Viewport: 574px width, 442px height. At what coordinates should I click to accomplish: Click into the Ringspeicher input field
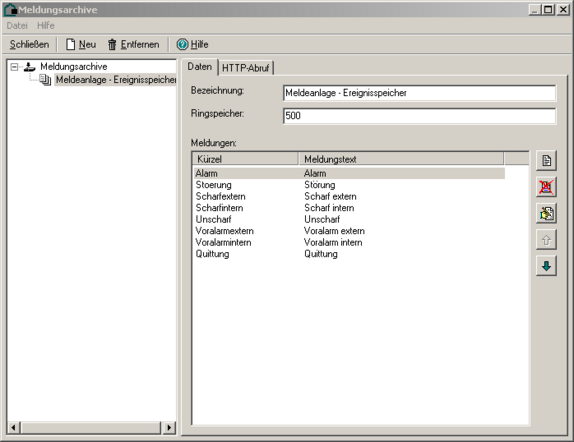419,116
